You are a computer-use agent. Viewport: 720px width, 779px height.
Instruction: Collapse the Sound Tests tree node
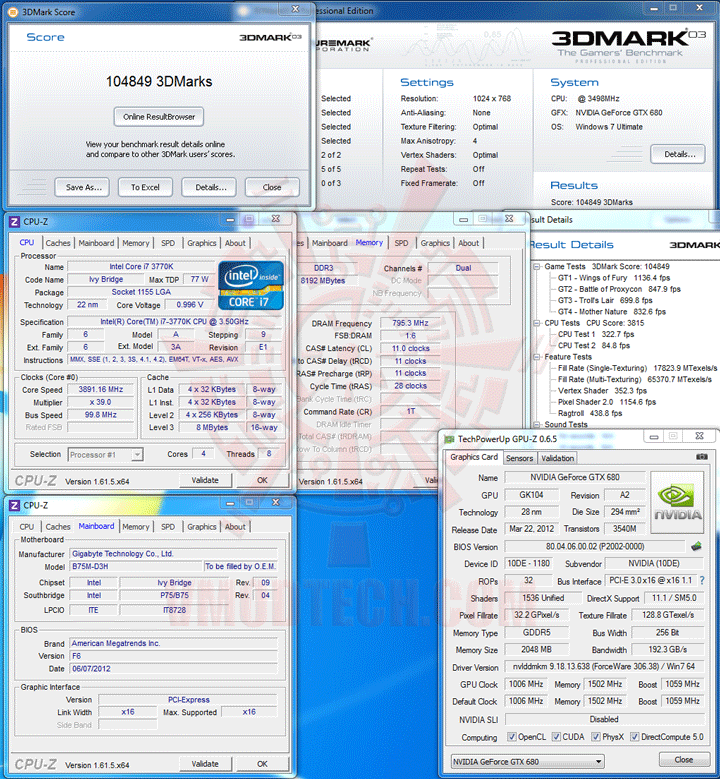point(537,425)
